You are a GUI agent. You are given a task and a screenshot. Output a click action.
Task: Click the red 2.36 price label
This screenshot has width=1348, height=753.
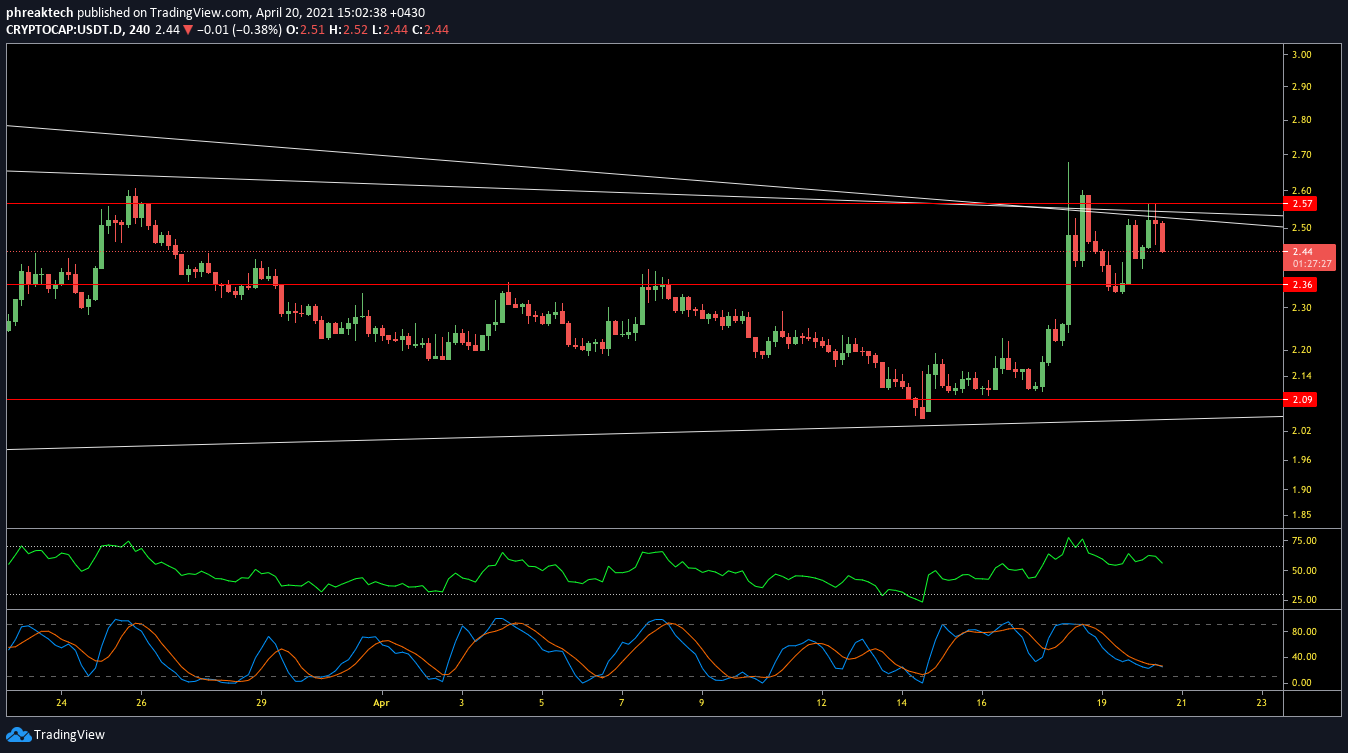(1302, 285)
